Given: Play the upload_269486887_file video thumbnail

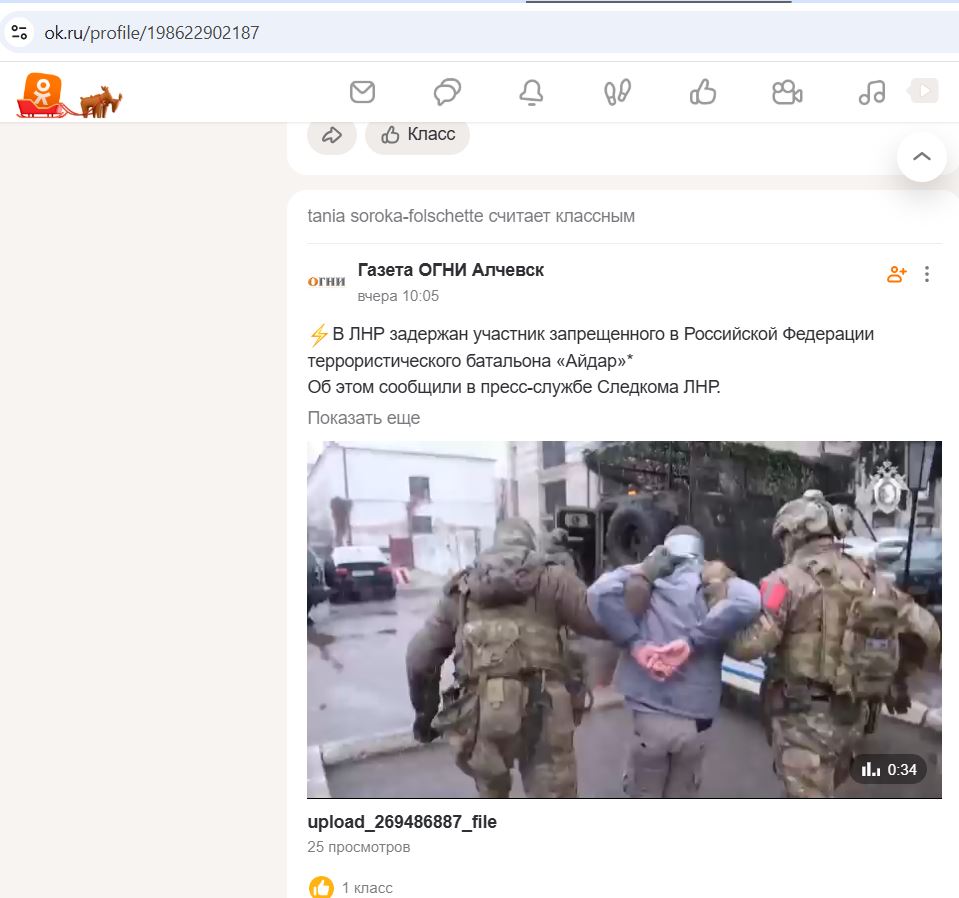Looking at the screenshot, I should [624, 619].
